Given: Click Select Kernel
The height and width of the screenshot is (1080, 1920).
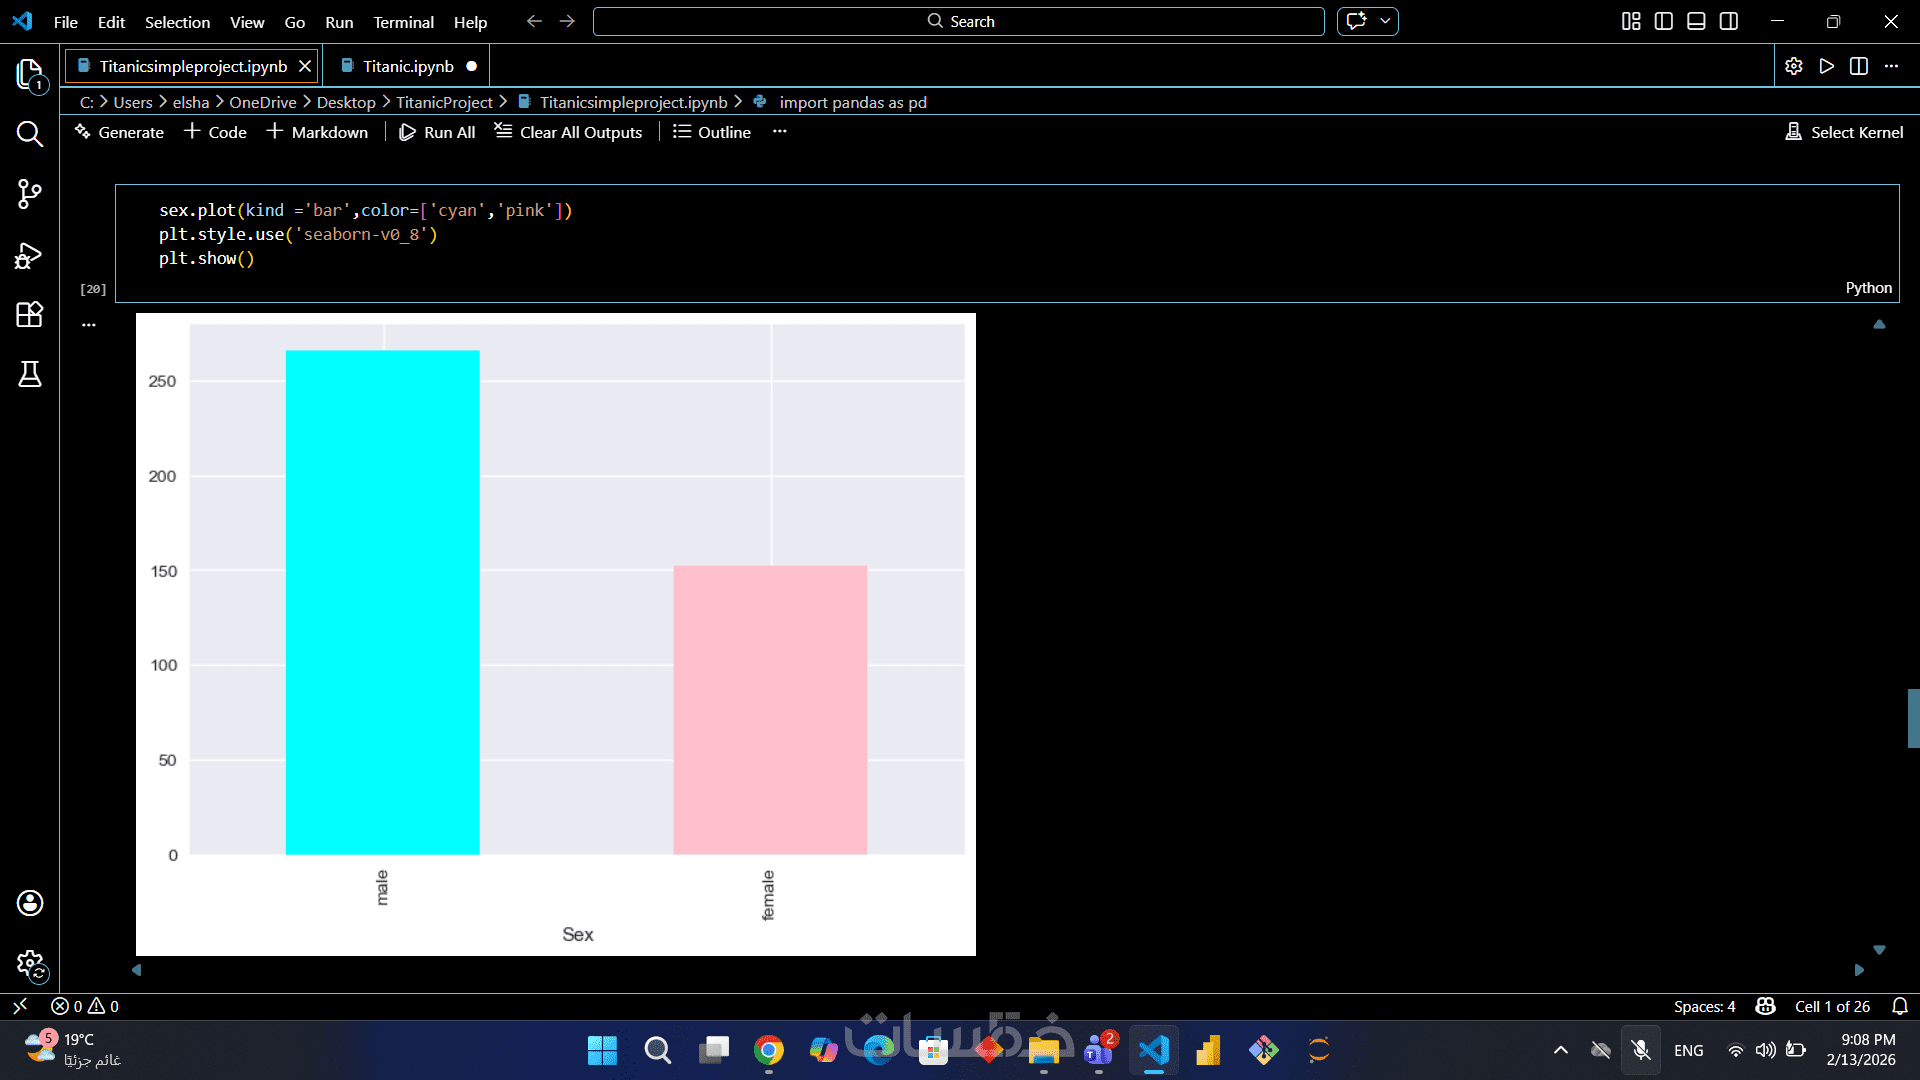Looking at the screenshot, I should tap(1844, 132).
